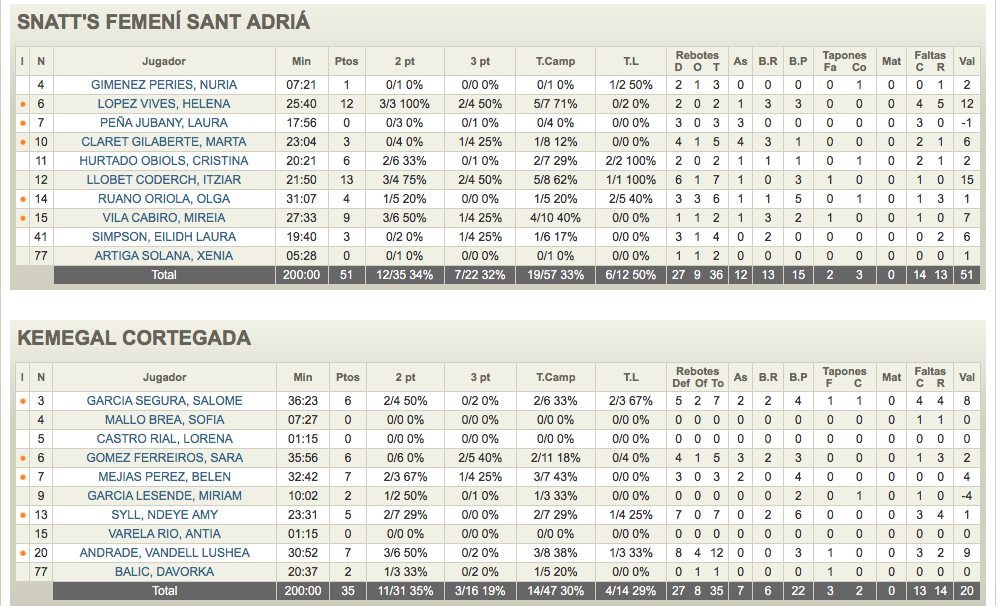This screenshot has height=606, width=997.
Task: Click starter dot beside Peña Jubany, Laura
Action: [x=22, y=123]
